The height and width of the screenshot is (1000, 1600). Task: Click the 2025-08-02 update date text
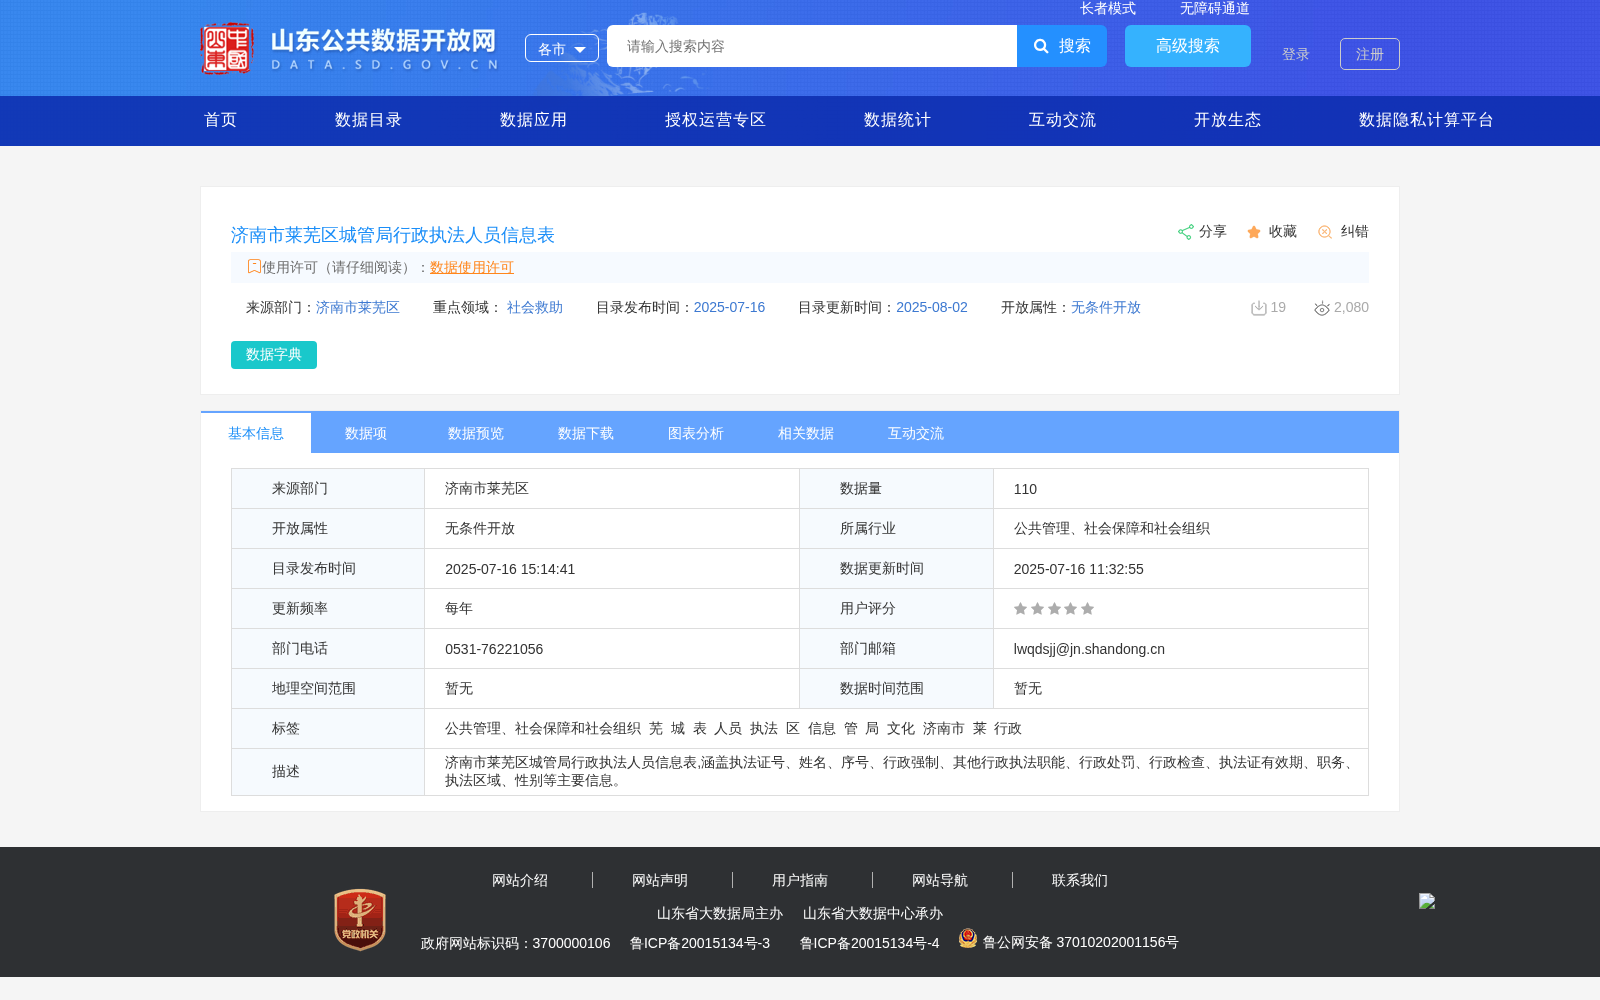[x=932, y=307]
